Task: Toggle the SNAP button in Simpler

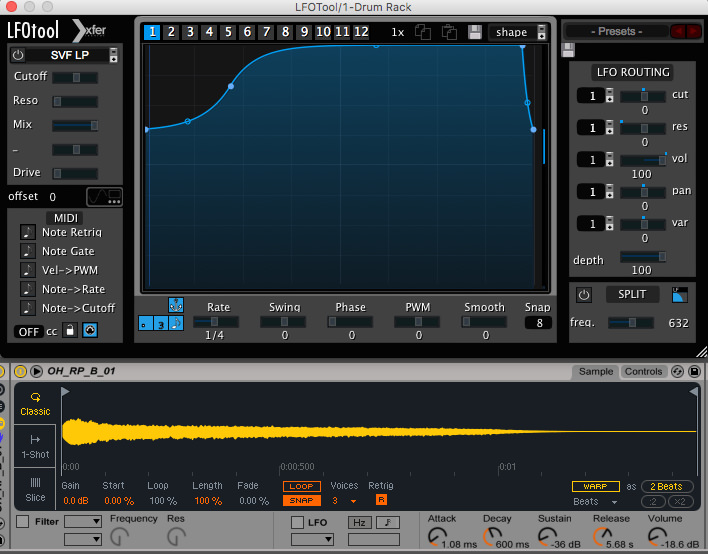Action: coord(302,500)
